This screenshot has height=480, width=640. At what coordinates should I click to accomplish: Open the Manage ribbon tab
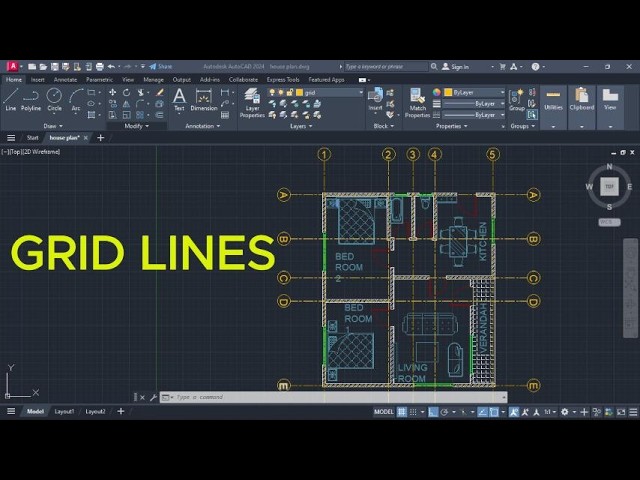[153, 80]
